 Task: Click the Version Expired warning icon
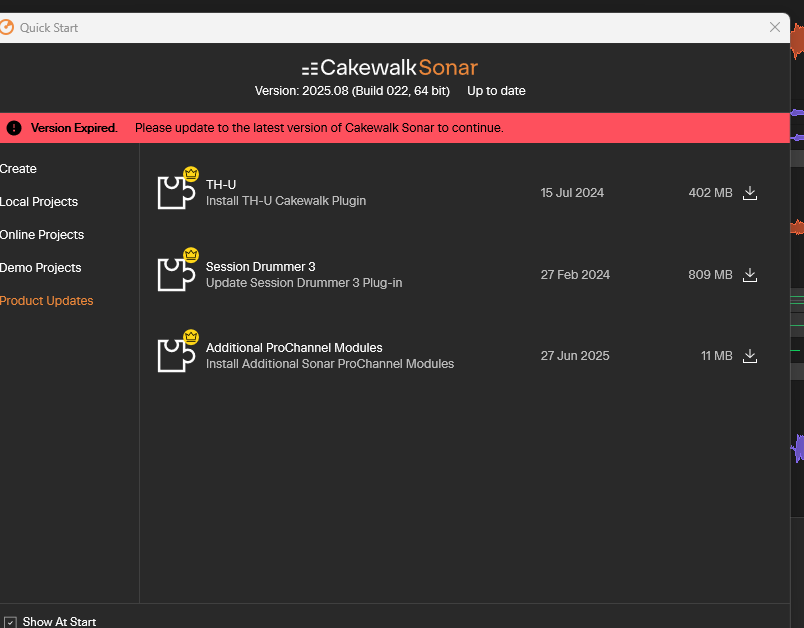[14, 128]
